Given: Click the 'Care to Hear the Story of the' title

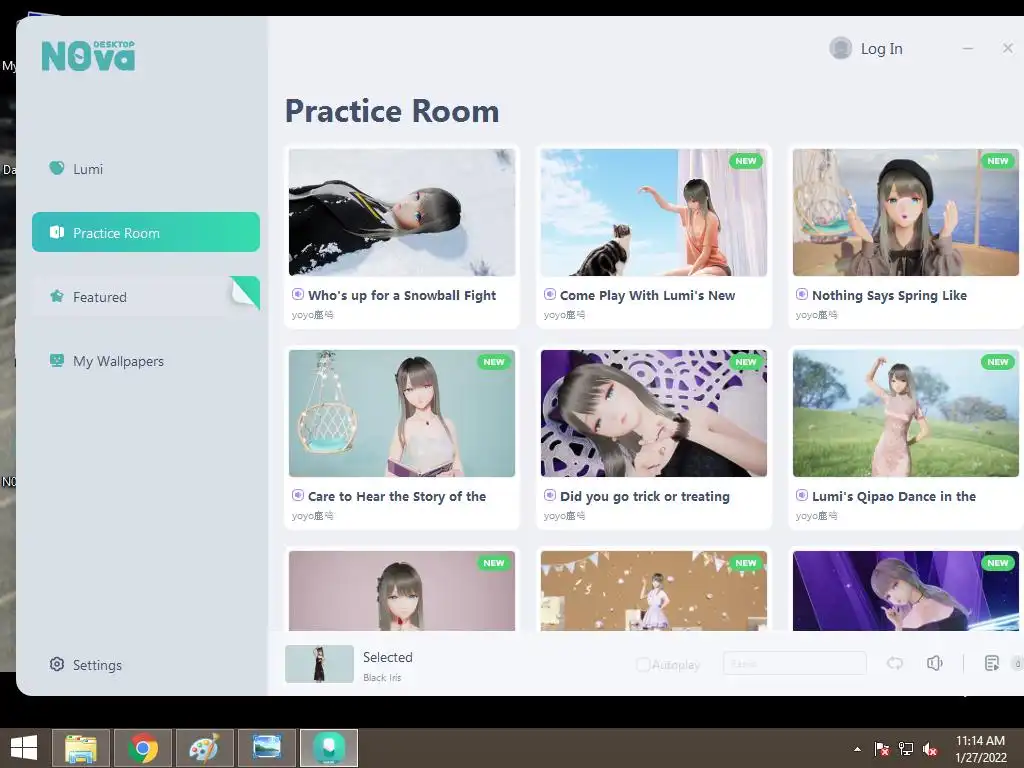Looking at the screenshot, I should [396, 496].
